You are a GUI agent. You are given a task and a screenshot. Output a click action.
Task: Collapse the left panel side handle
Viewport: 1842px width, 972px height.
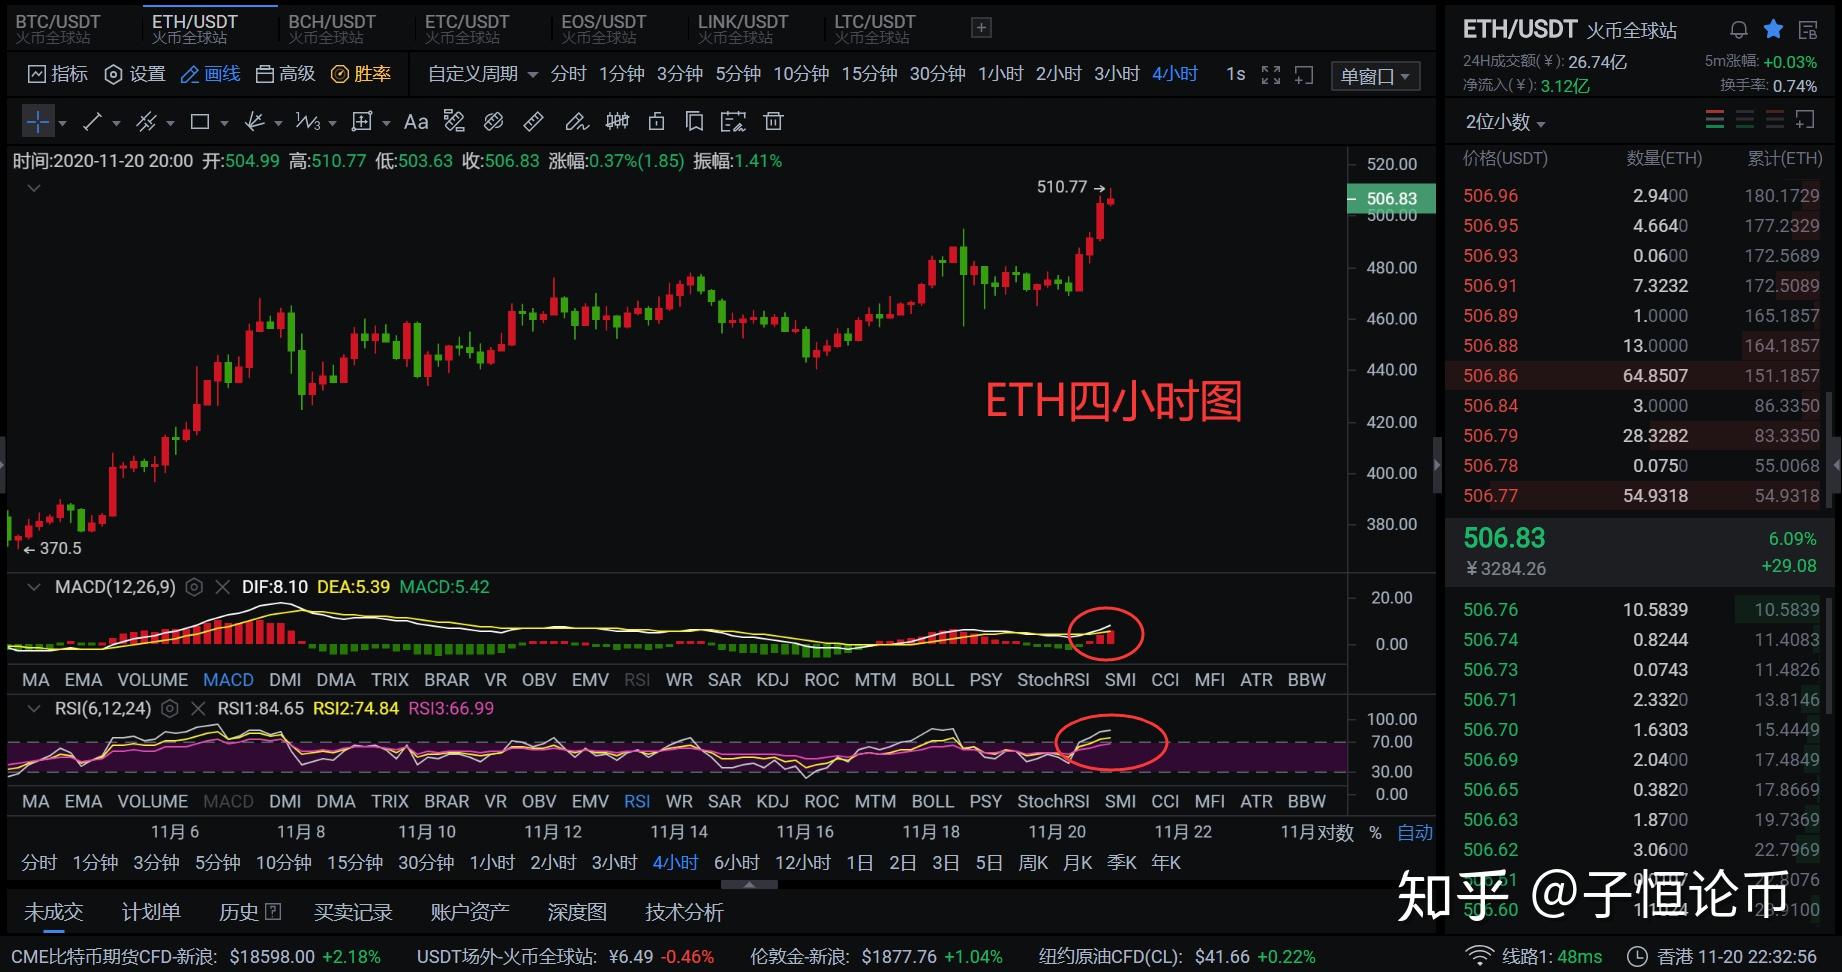tap(3, 465)
